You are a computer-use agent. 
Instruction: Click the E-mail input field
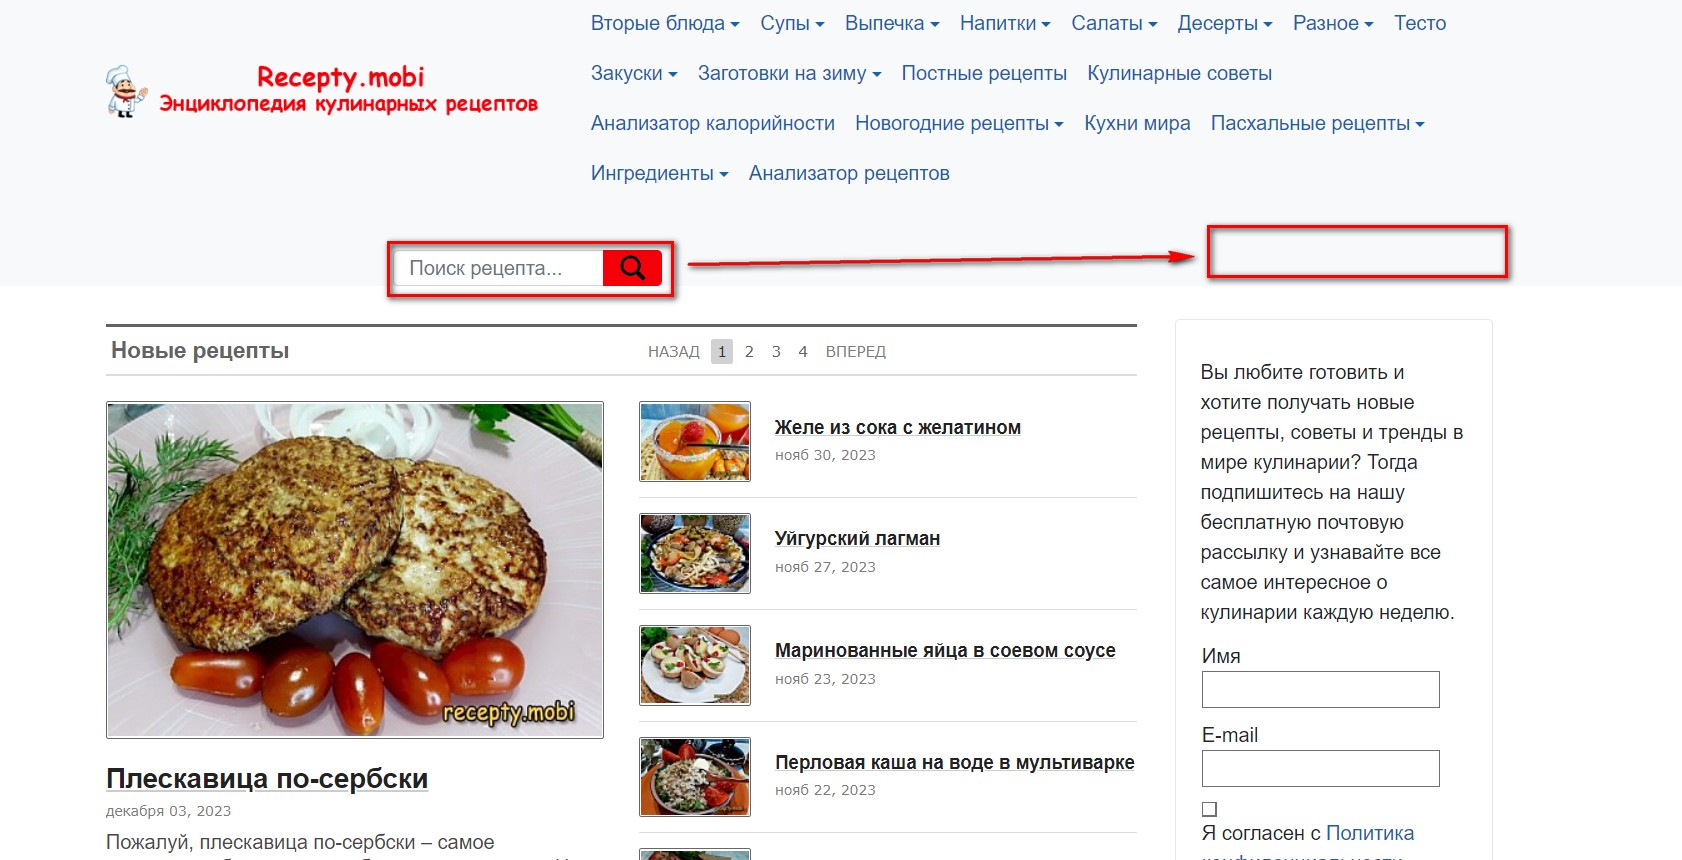click(x=1320, y=768)
